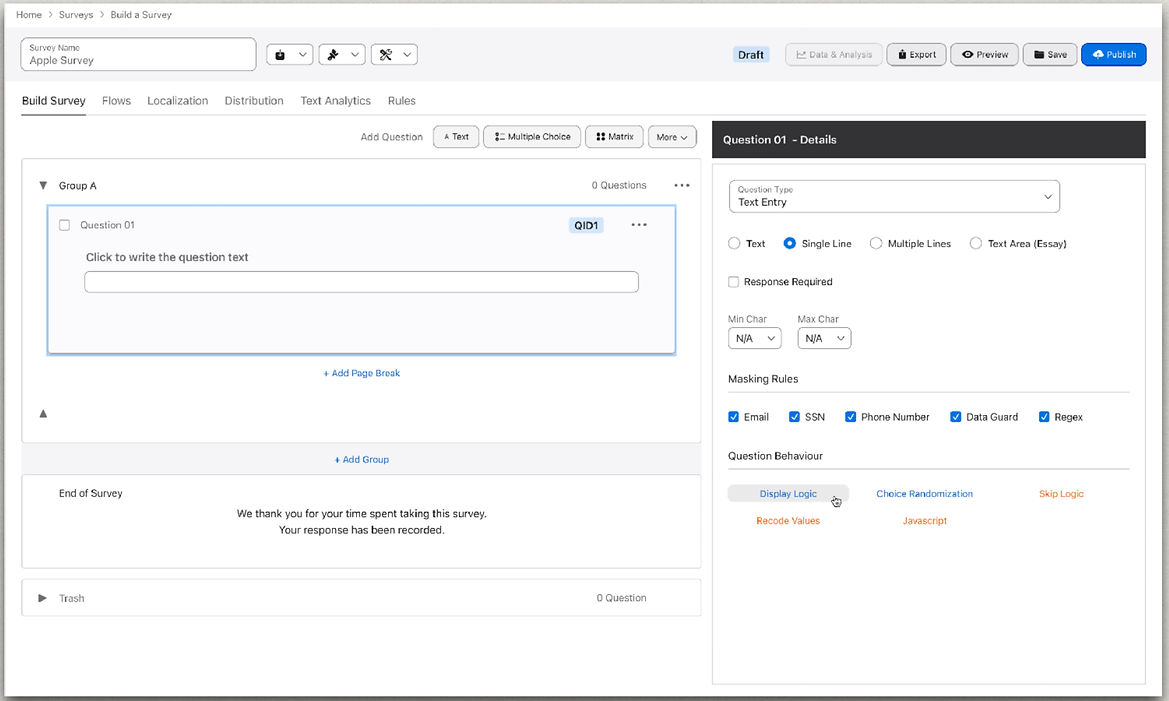Open the Skip Logic link
Viewport: 1169px width, 701px height.
1061,494
